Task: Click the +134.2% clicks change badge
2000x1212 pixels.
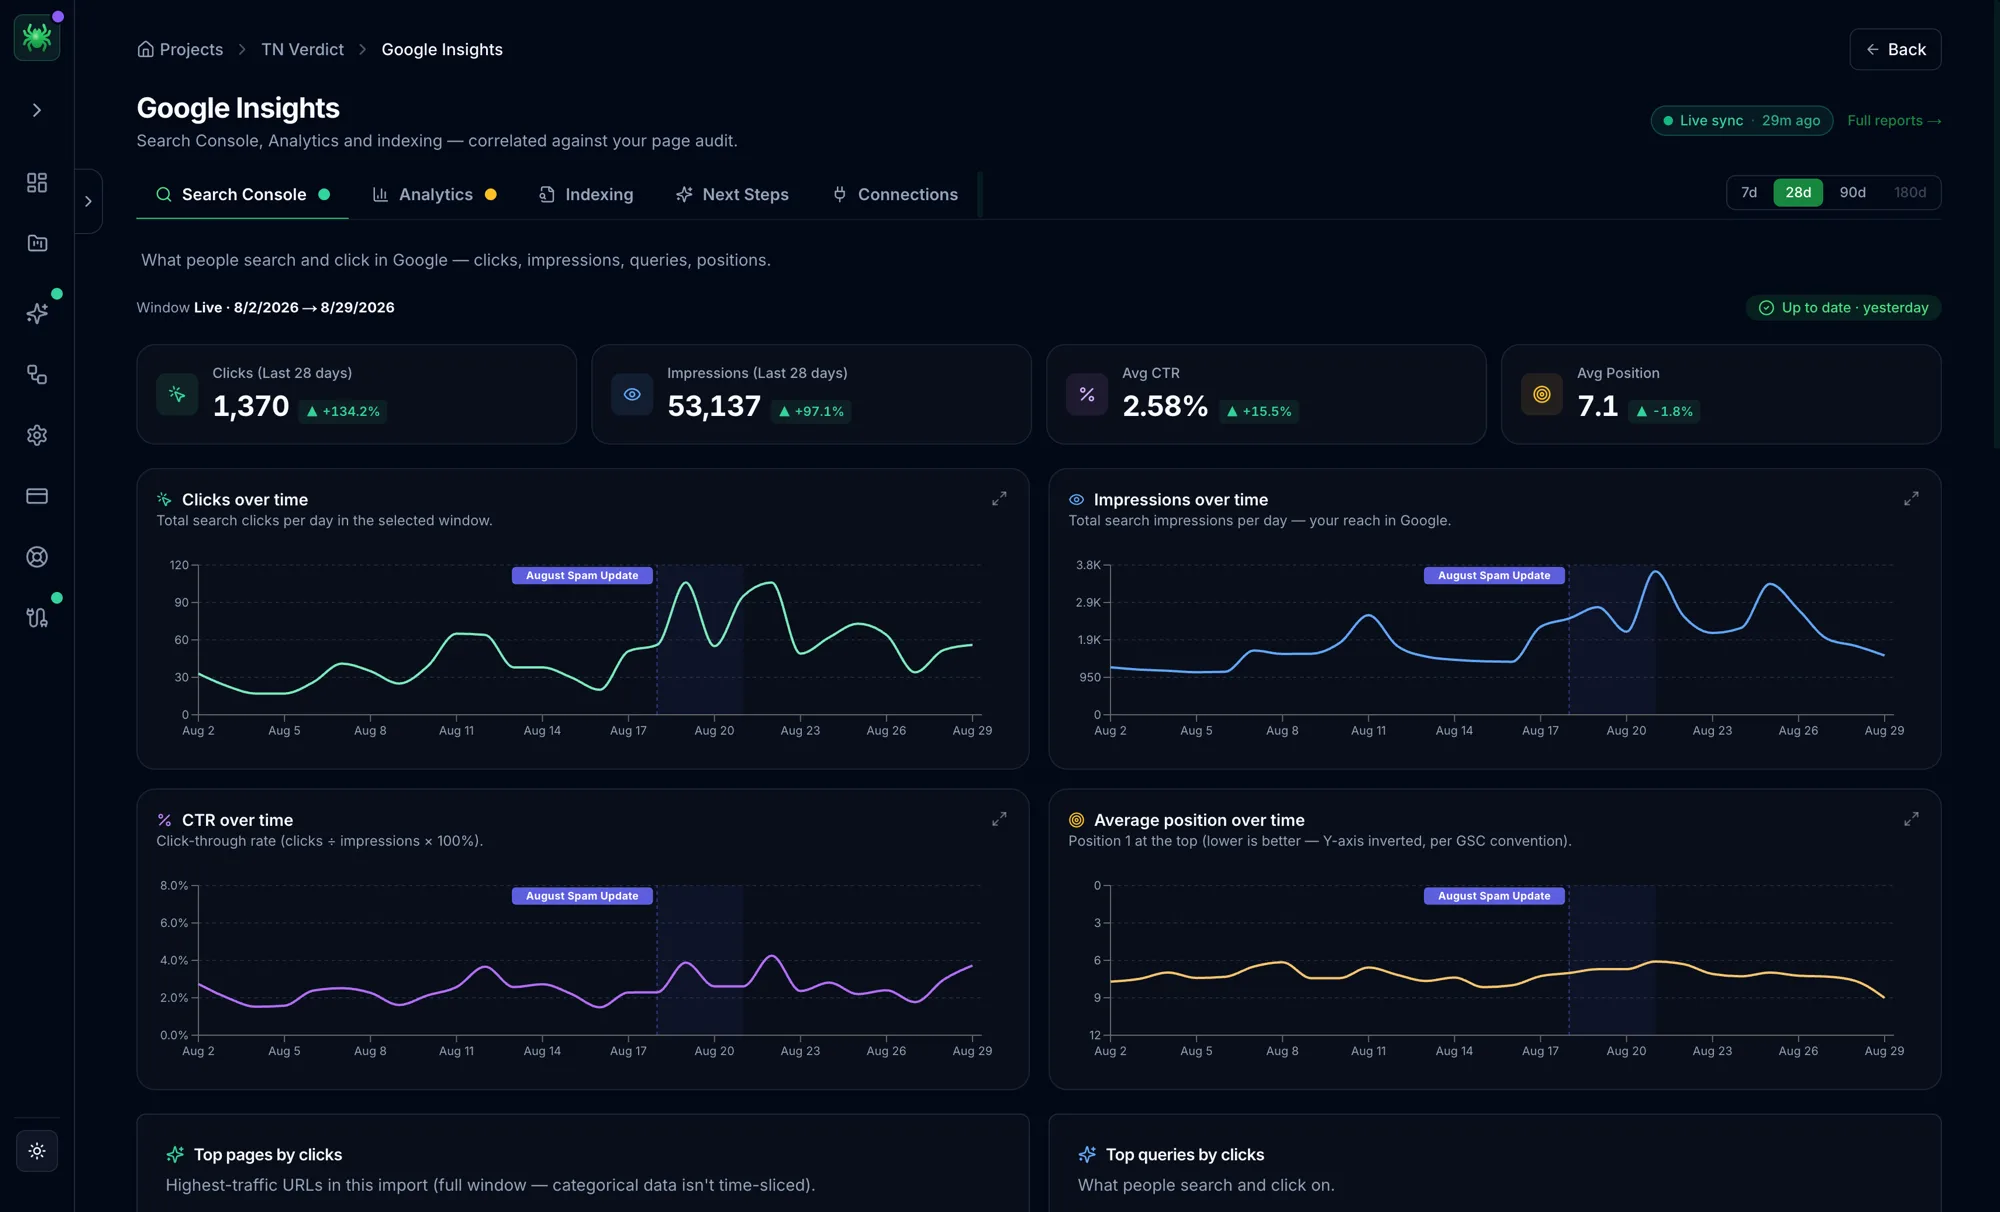Action: point(343,411)
